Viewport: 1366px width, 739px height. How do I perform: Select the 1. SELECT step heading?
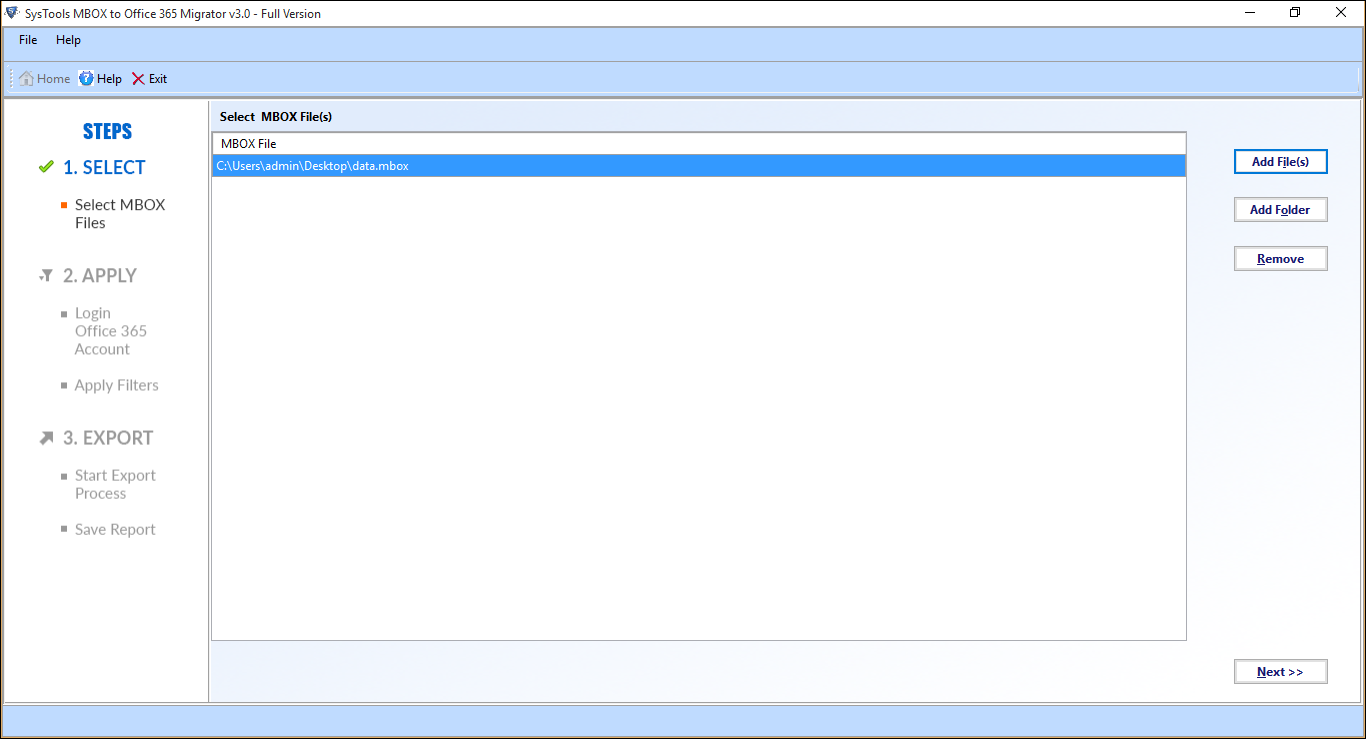coord(104,167)
